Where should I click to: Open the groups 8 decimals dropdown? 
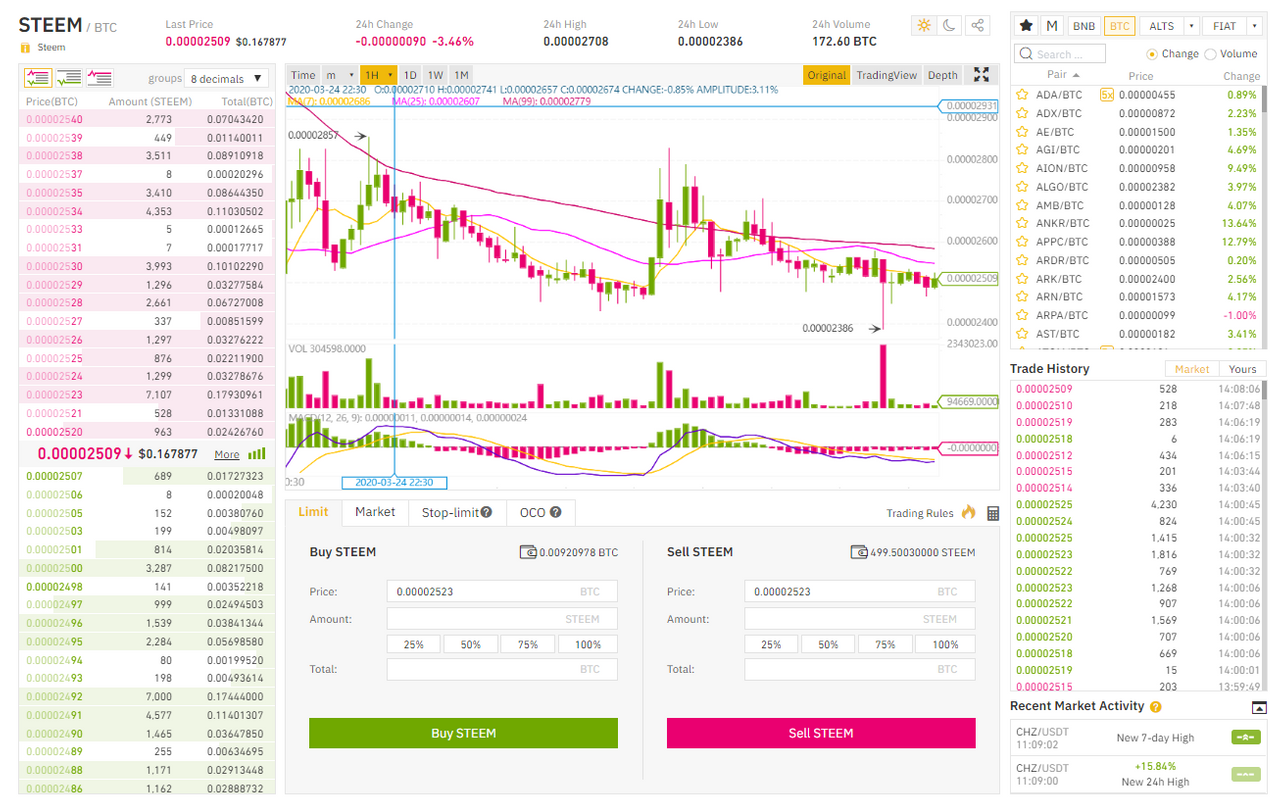tap(228, 78)
